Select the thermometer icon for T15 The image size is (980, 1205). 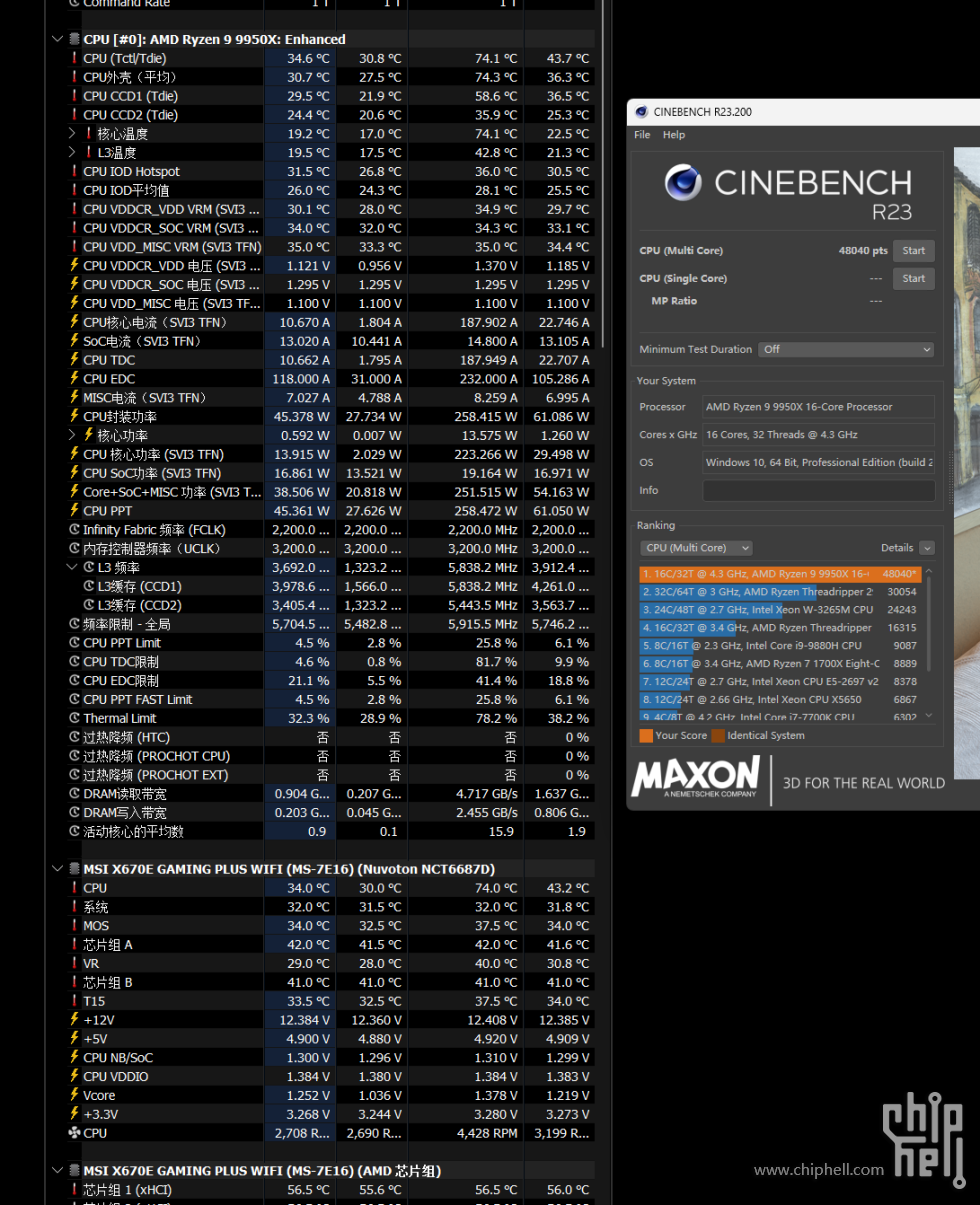74,1001
